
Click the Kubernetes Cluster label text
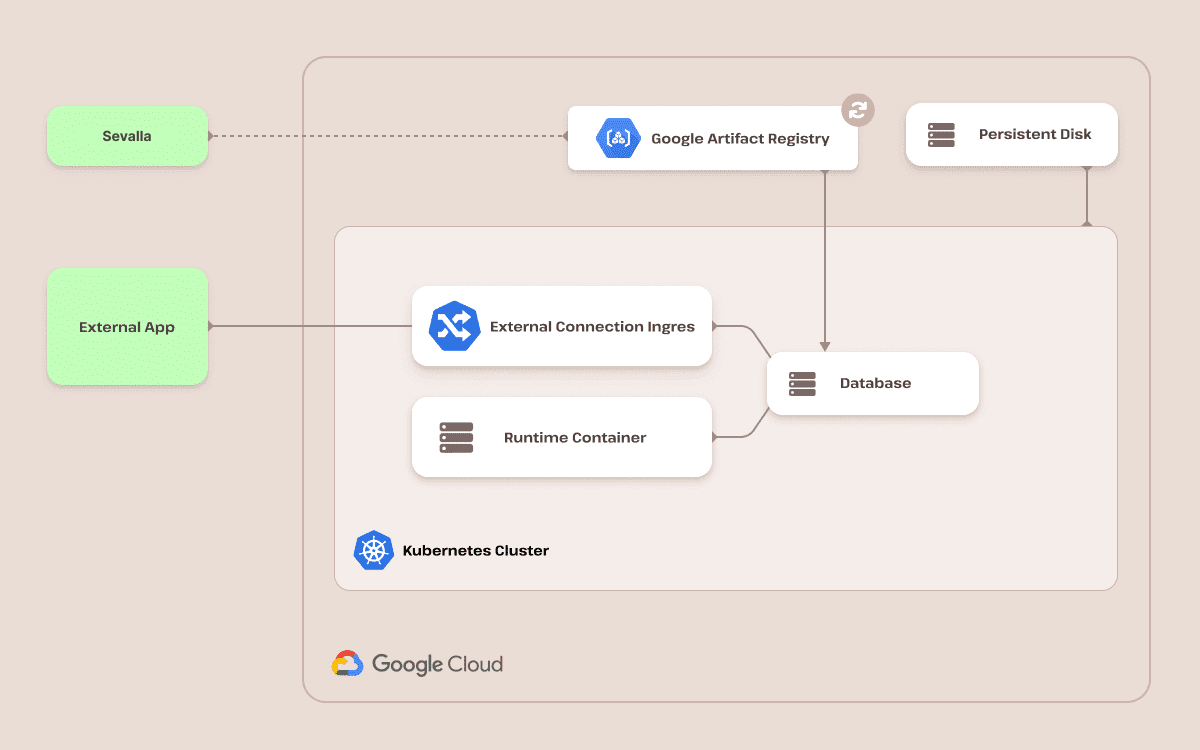476,550
